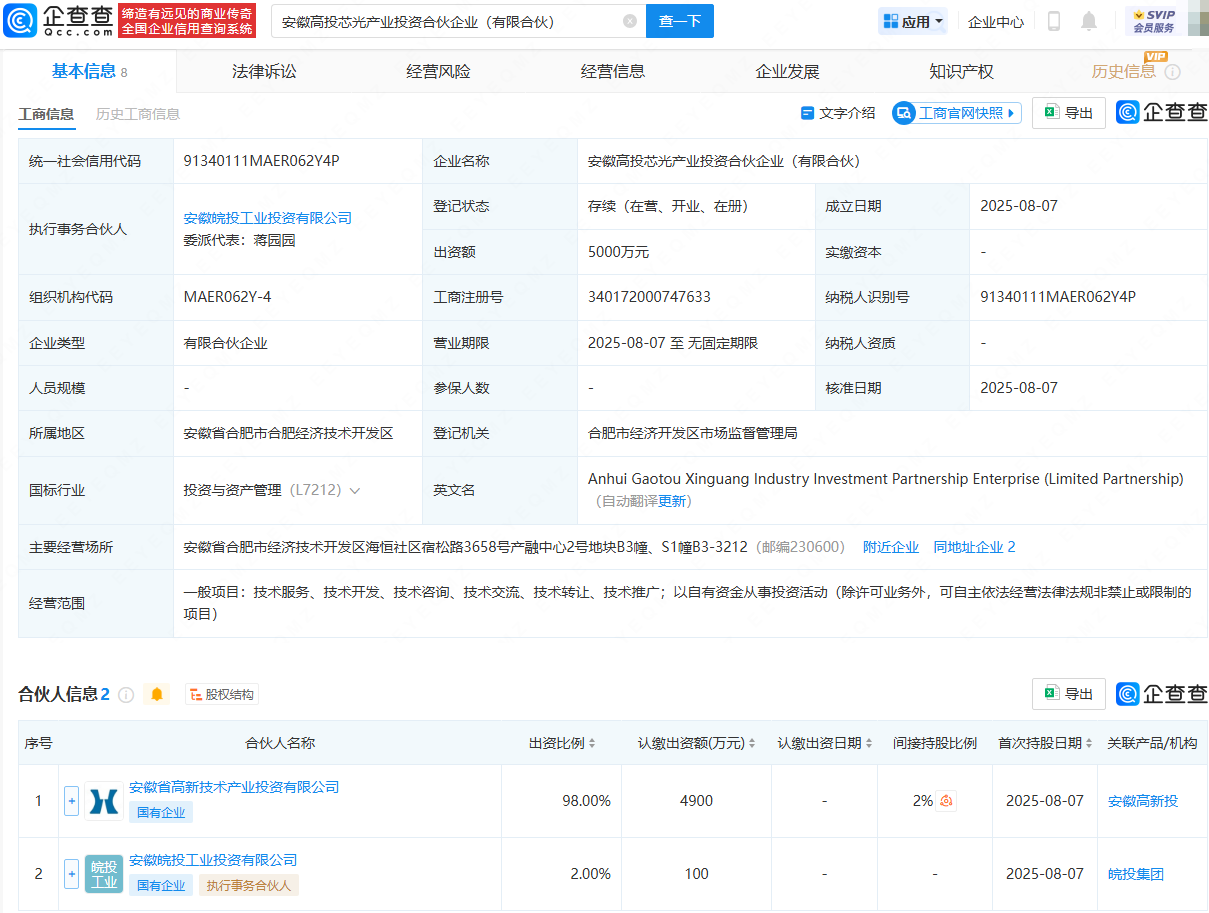Open 同地址企业 2 link

coord(974,547)
